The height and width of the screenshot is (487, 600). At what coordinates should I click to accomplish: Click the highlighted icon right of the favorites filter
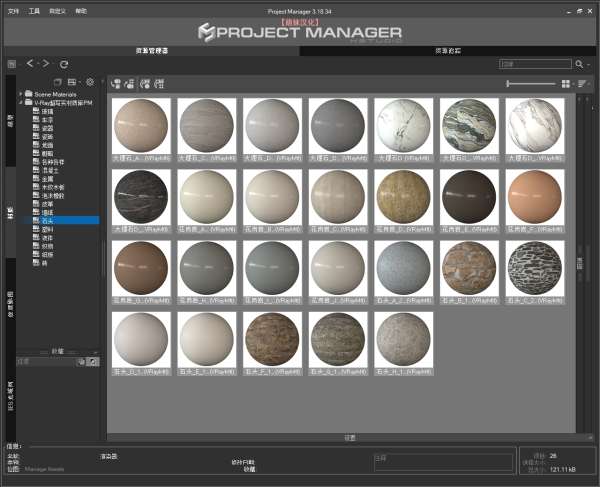pos(93,362)
